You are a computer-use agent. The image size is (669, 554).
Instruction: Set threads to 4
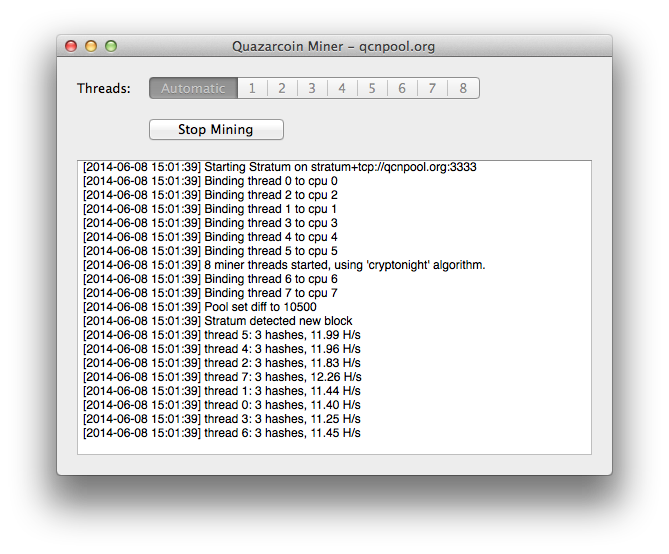[x=342, y=88]
